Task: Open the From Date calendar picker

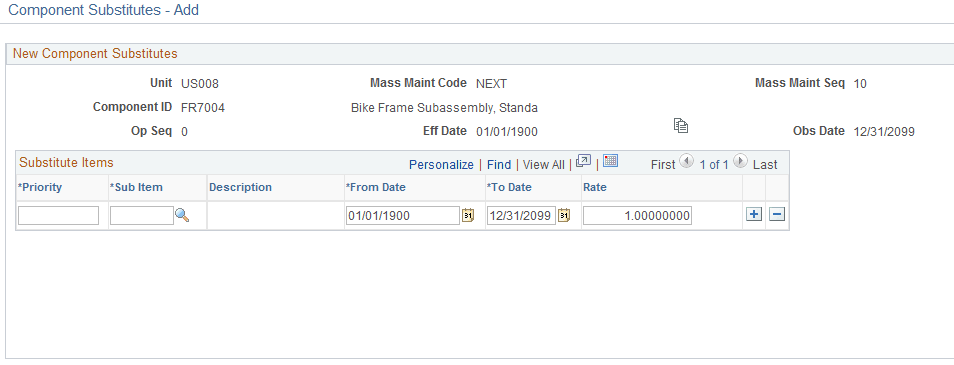Action: [x=467, y=215]
